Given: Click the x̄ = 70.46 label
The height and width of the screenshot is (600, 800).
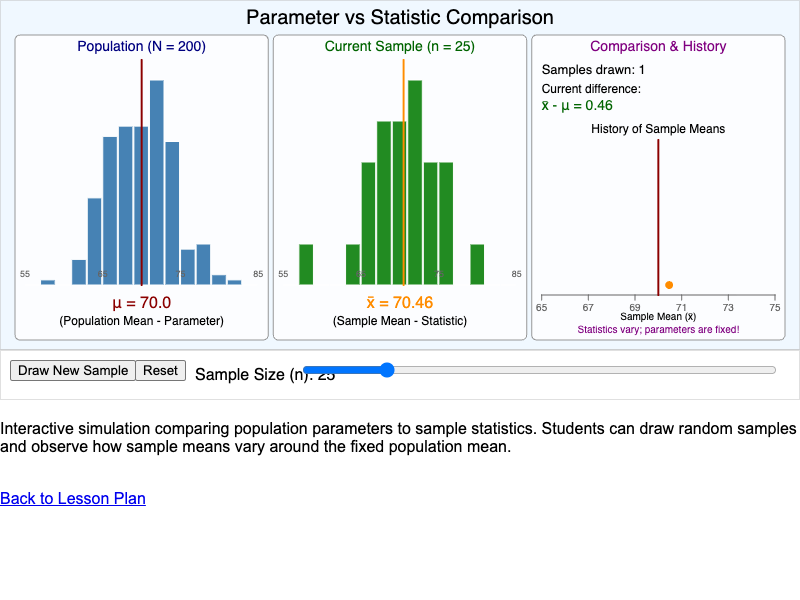Looking at the screenshot, I should (400, 299).
